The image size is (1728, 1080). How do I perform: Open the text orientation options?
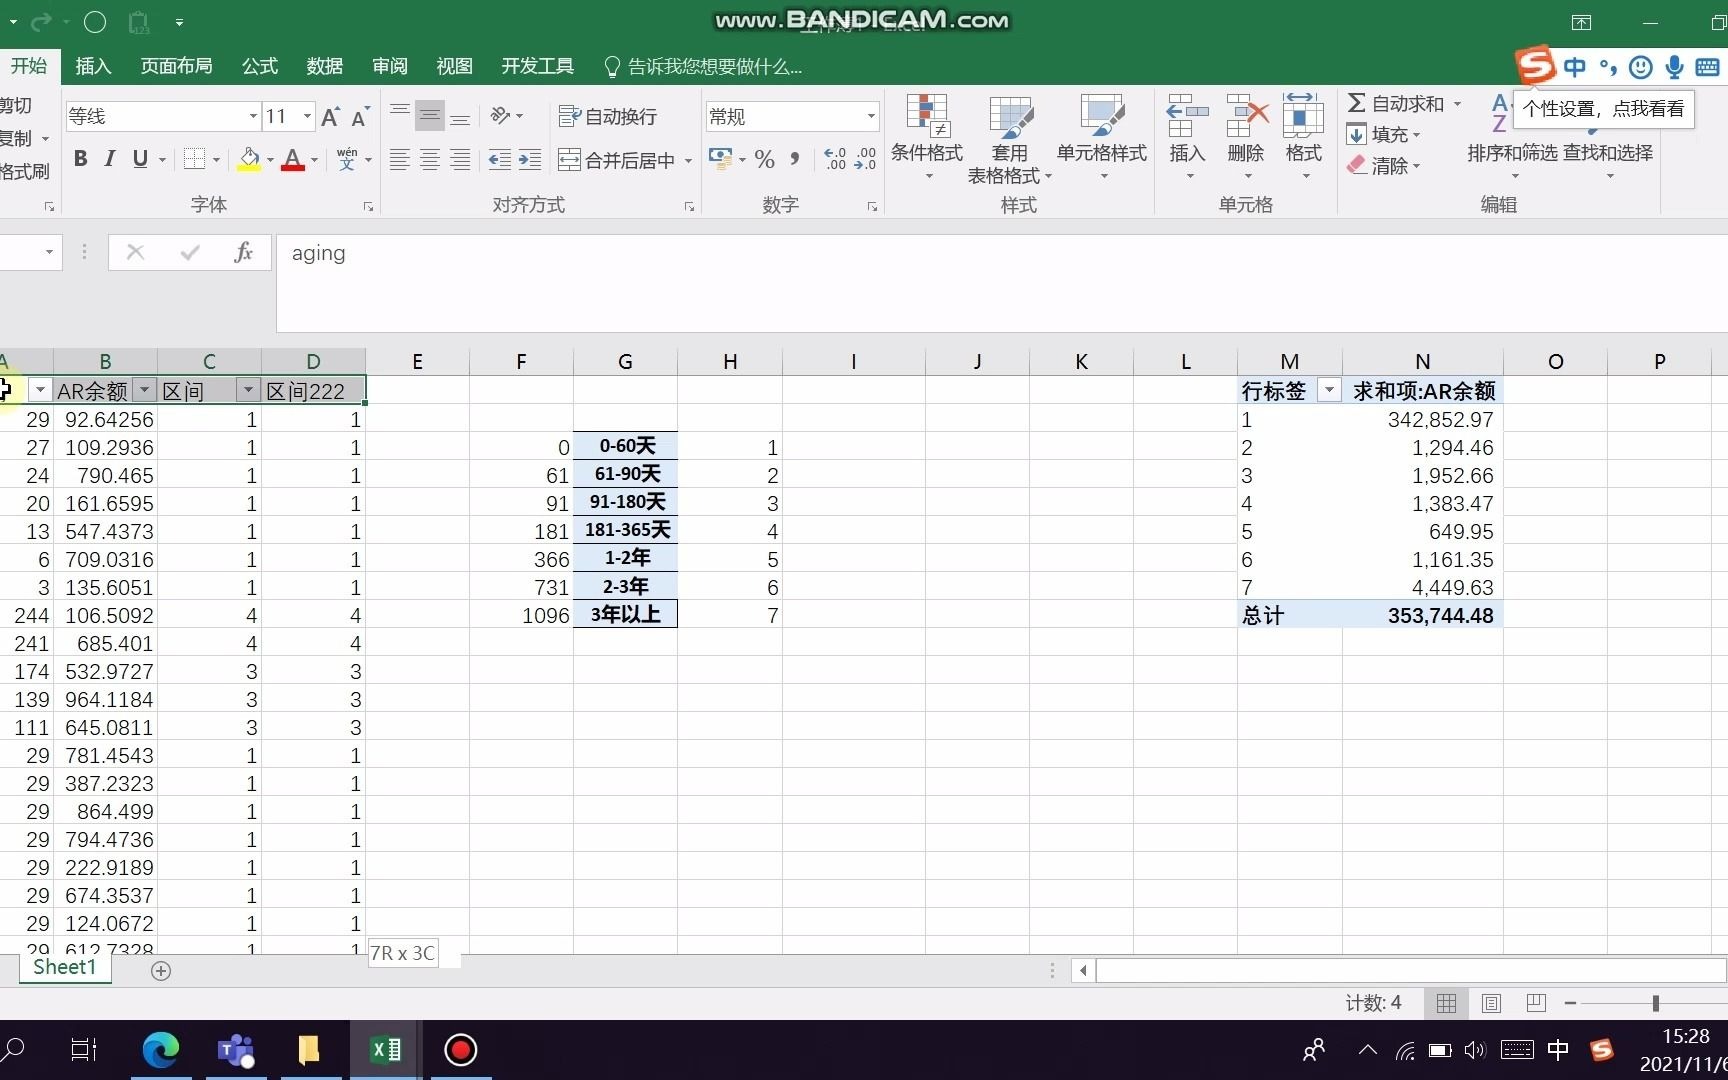click(507, 116)
